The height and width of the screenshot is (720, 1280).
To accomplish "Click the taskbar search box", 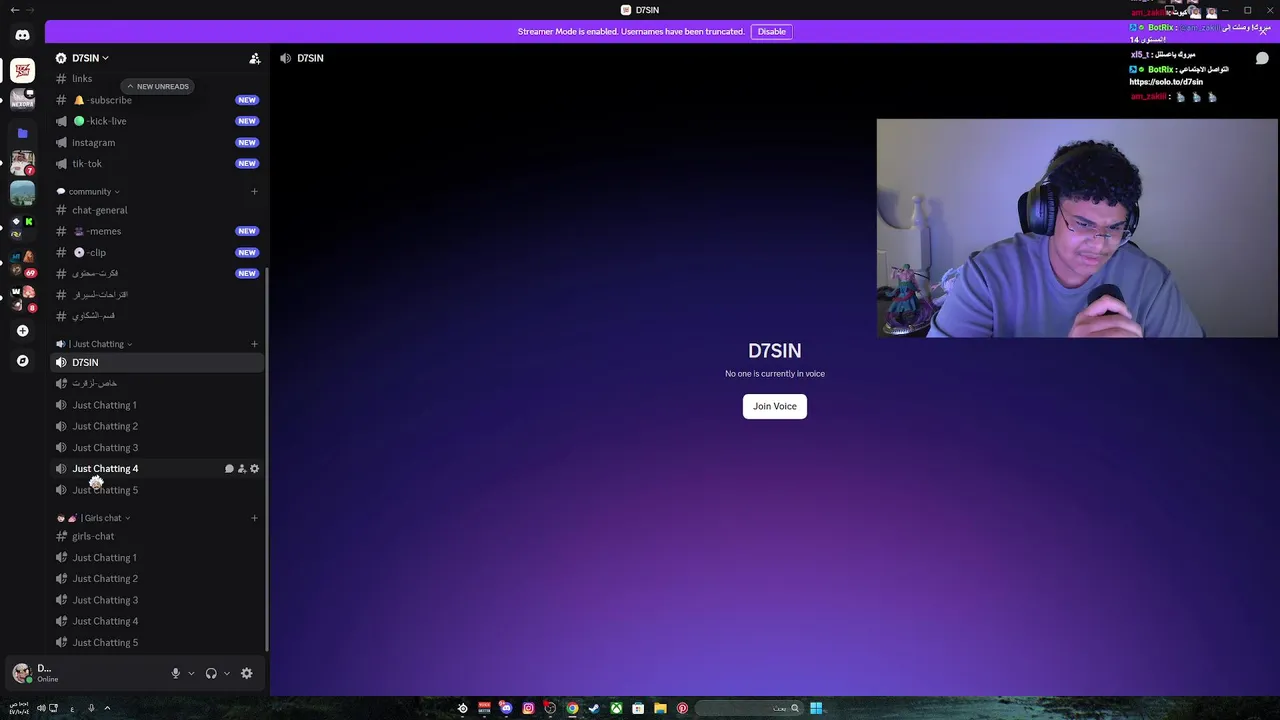I will tap(750, 708).
